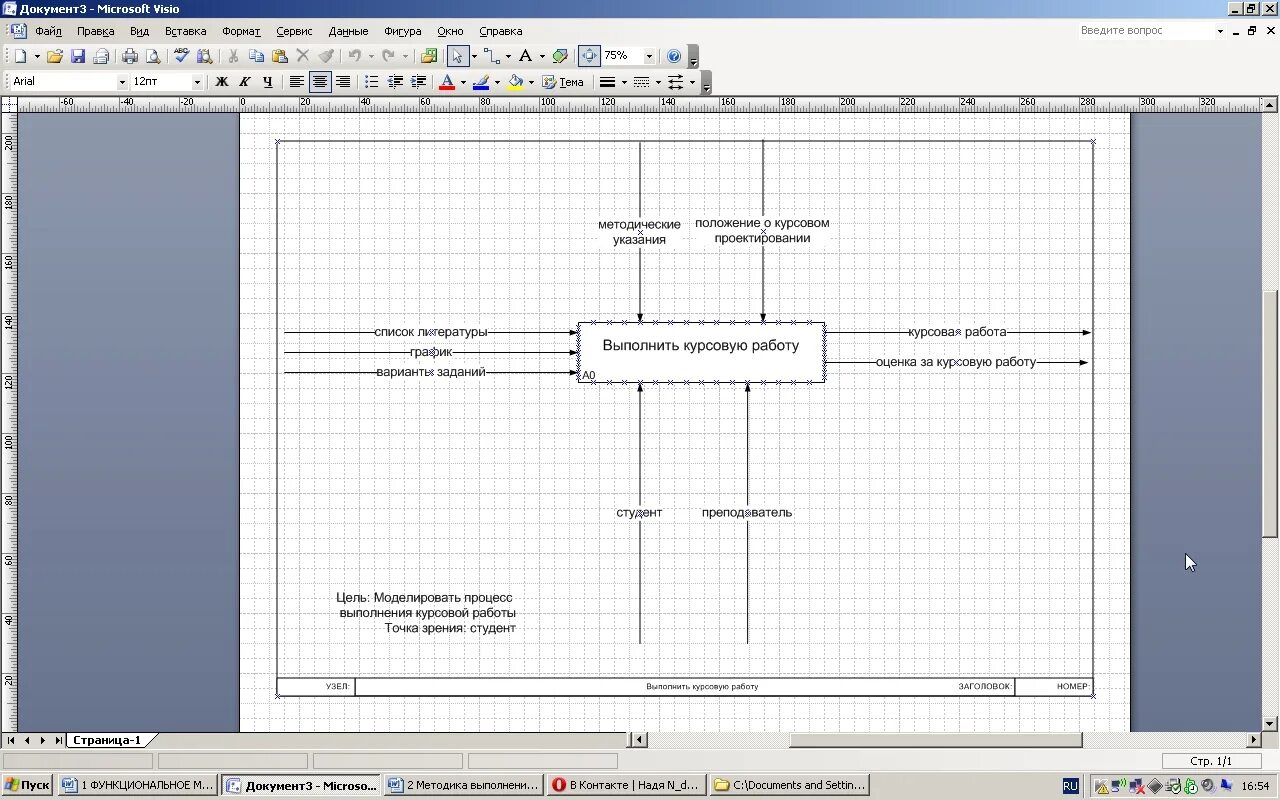The height and width of the screenshot is (800, 1280).
Task: Open the Вид menu
Action: tap(139, 31)
